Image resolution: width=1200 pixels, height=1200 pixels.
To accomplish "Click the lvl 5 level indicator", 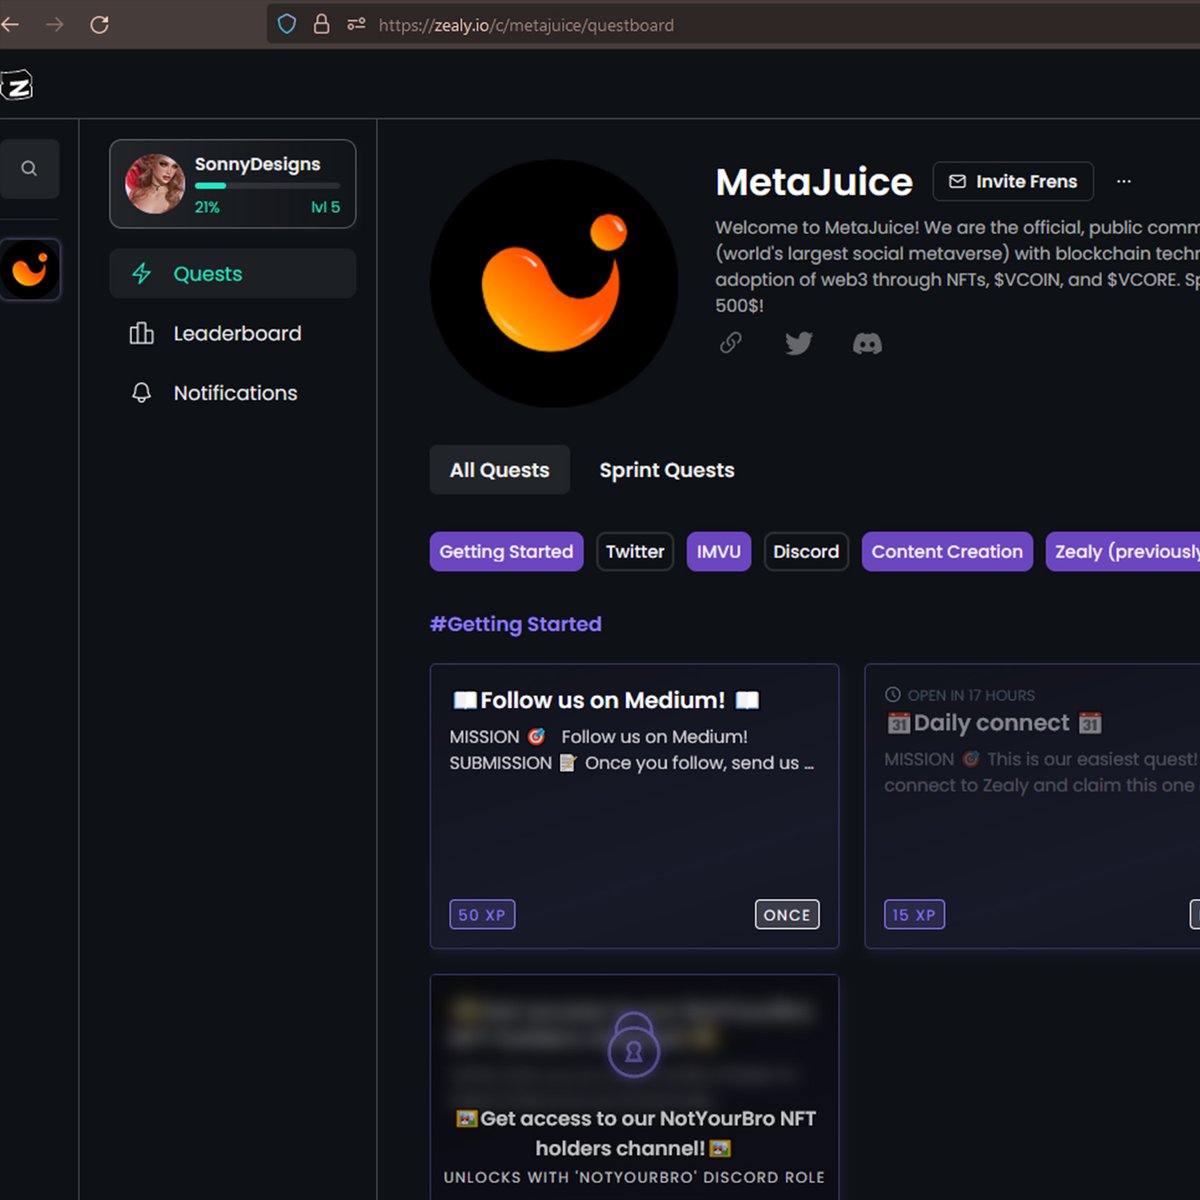I will (x=326, y=207).
